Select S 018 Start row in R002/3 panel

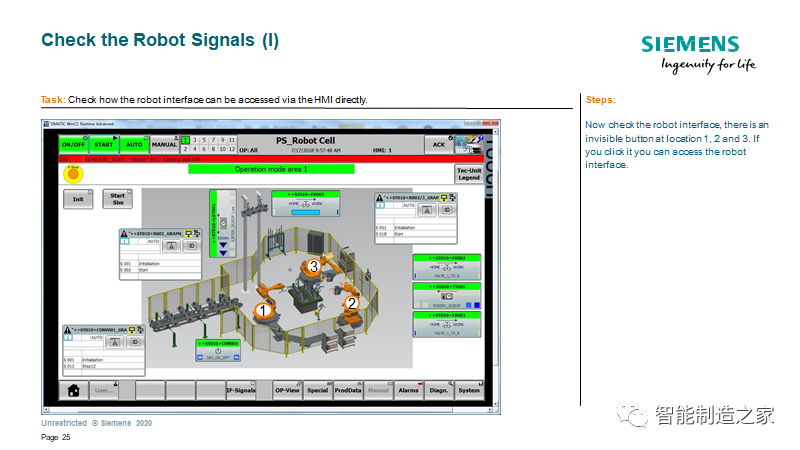tap(416, 234)
